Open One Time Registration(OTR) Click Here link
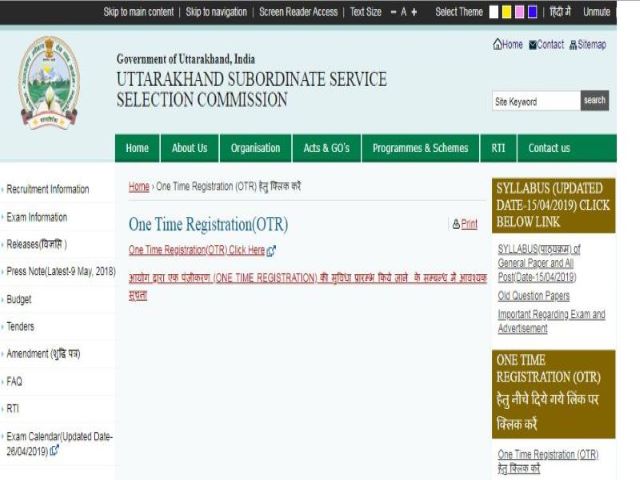640x480 pixels. click(197, 250)
